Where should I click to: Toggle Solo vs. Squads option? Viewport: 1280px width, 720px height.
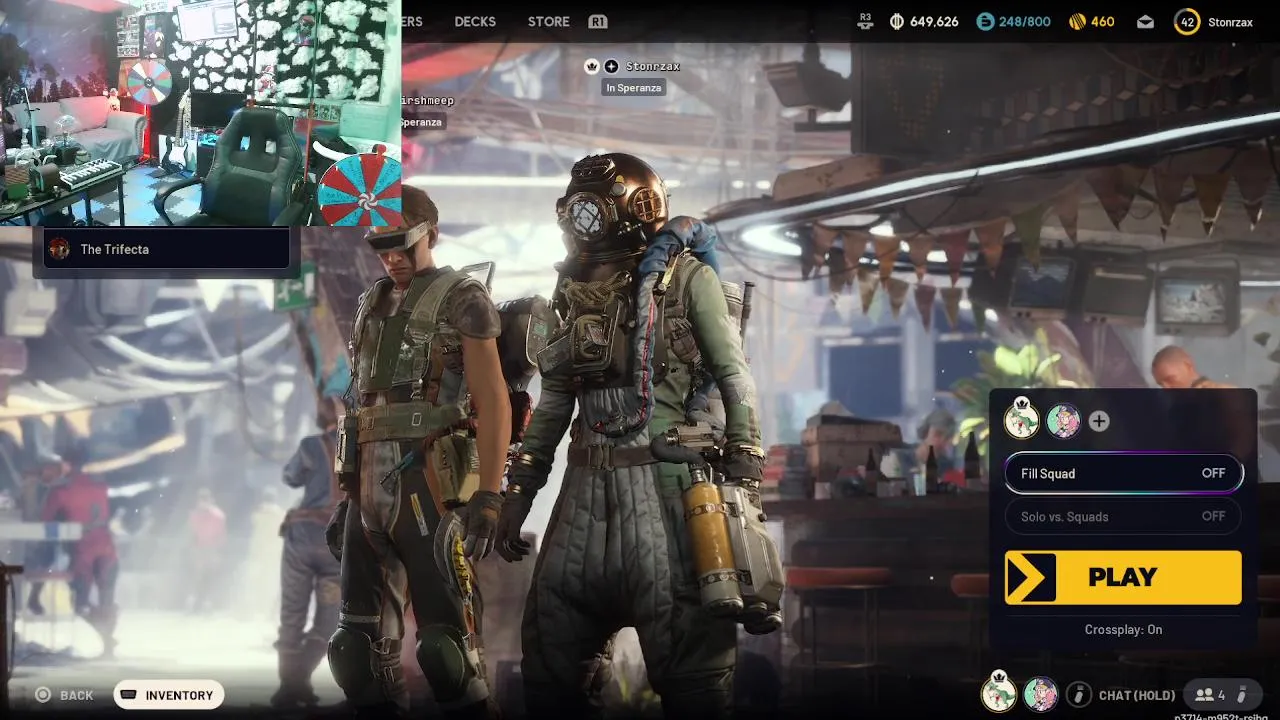(x=1123, y=516)
